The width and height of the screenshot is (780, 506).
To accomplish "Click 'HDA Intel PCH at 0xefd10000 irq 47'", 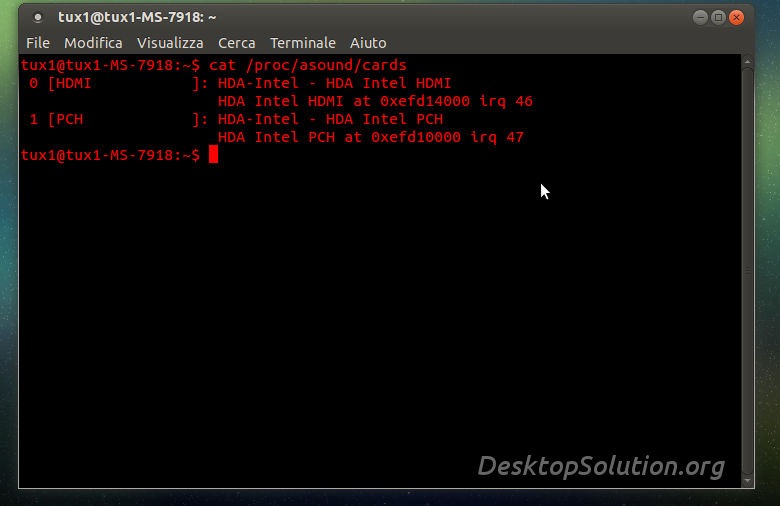I will 371,137.
